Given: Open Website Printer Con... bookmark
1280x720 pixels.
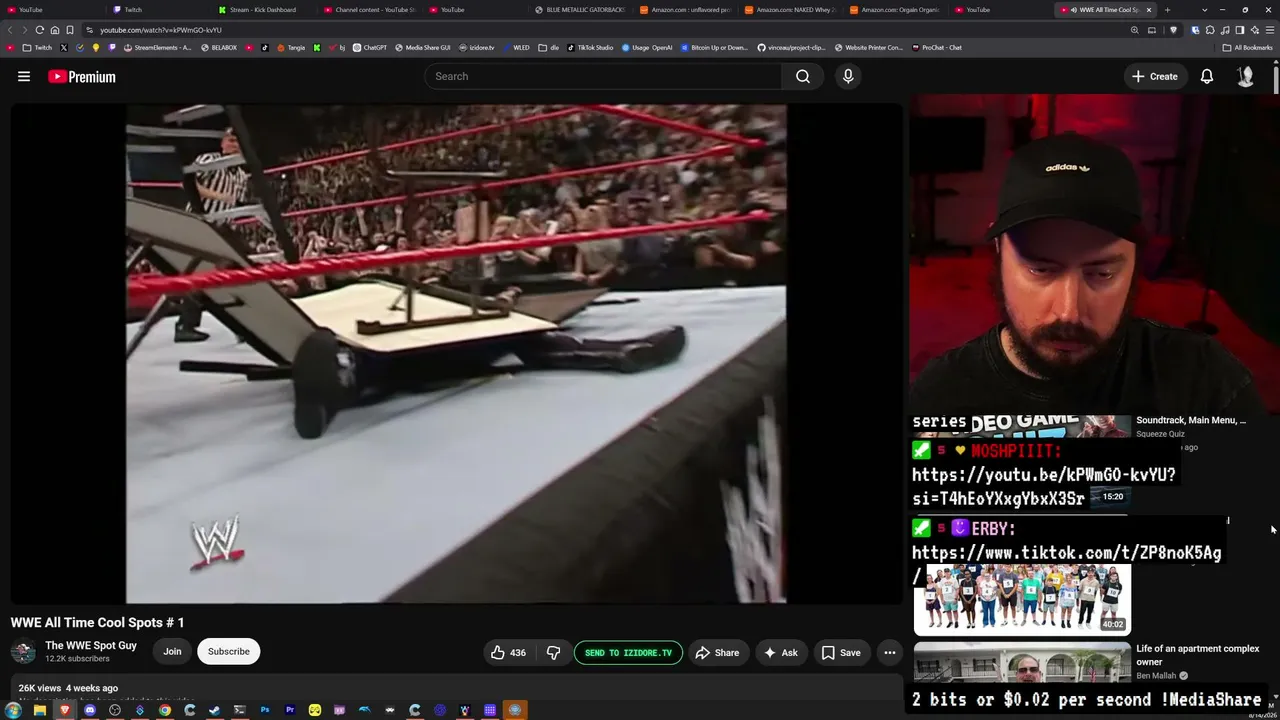Looking at the screenshot, I should 868,47.
